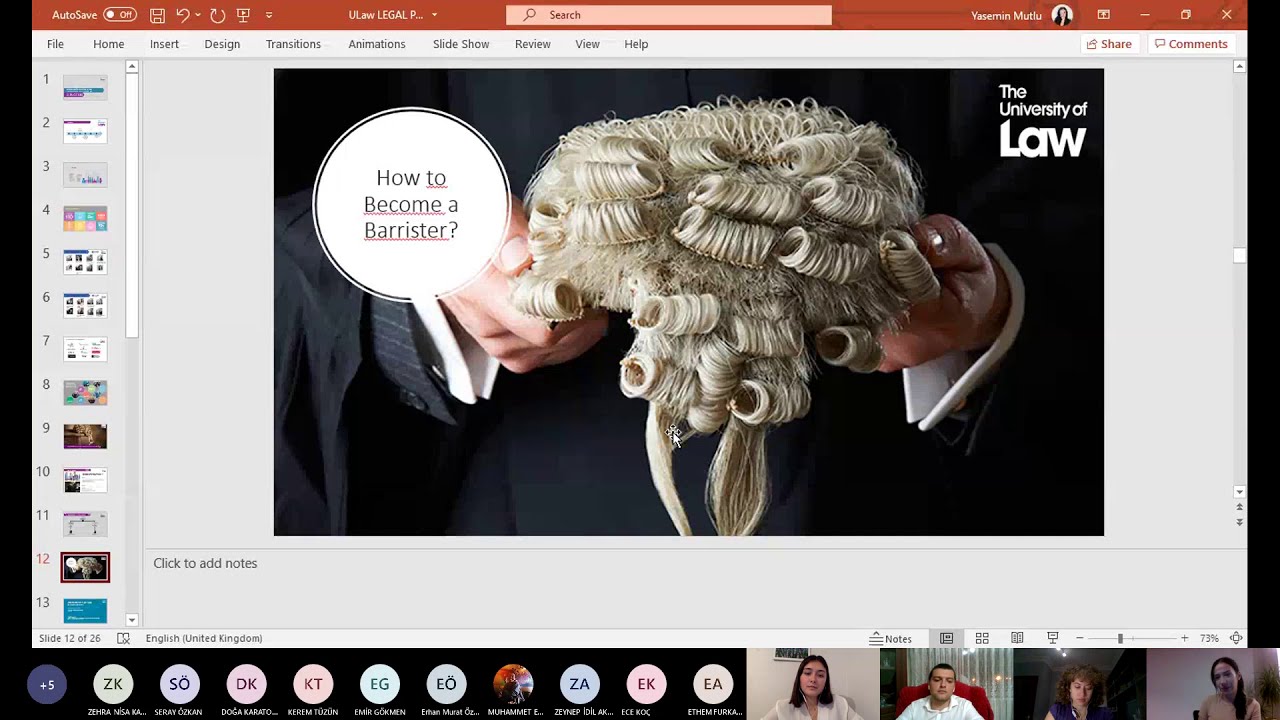This screenshot has height=720, width=1280.
Task: Click English (United Kingdom) language indicator
Action: pyautogui.click(x=204, y=638)
